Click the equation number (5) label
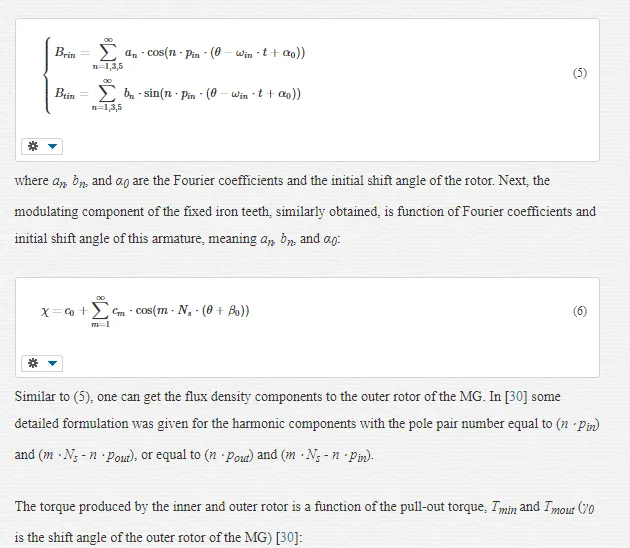This screenshot has height=548, width=630. [x=580, y=73]
